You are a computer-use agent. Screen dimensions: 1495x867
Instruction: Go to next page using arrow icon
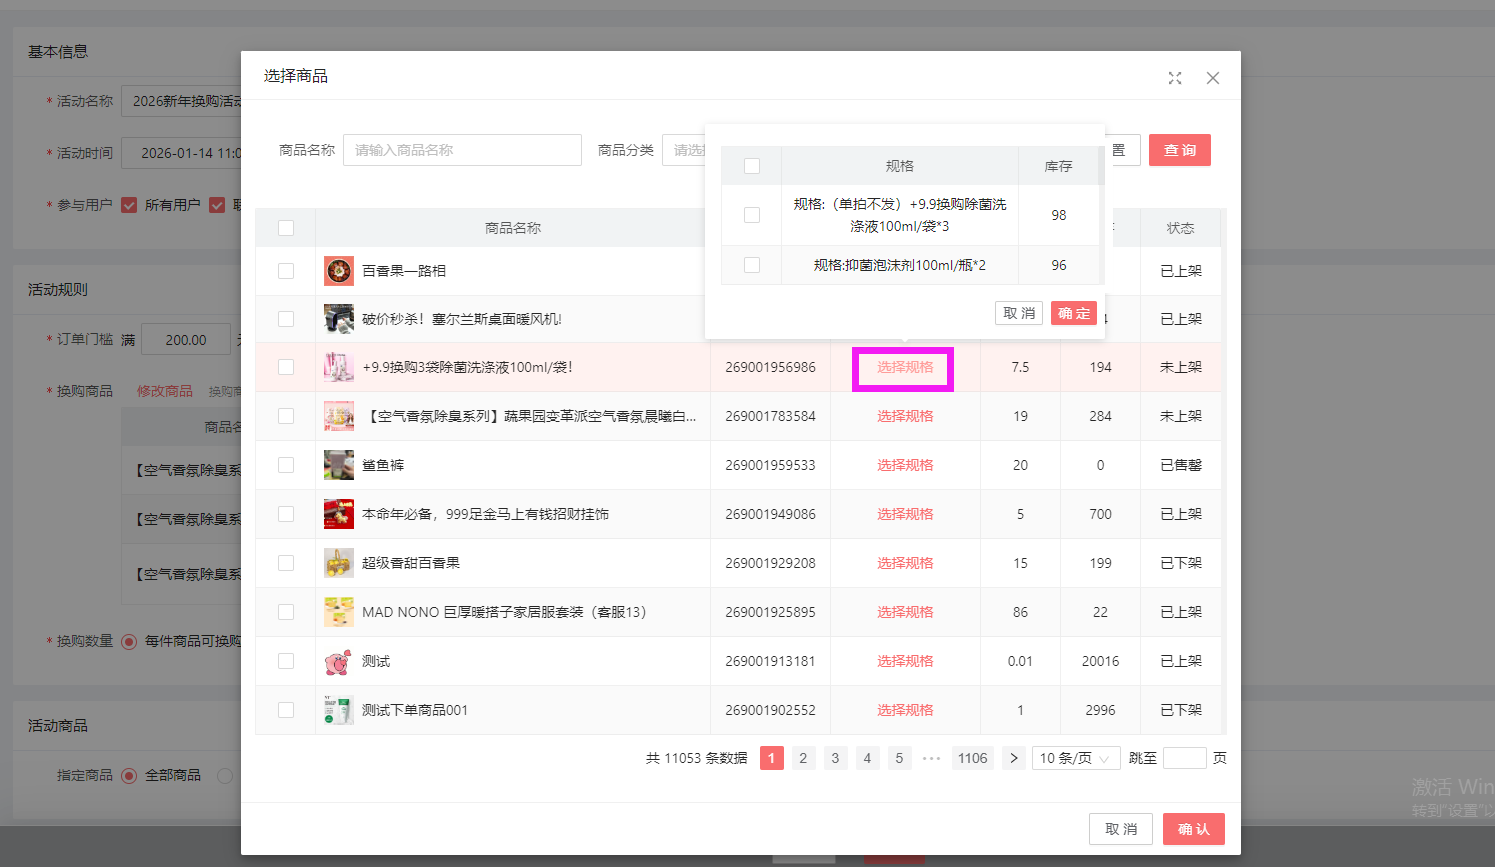click(x=1013, y=758)
